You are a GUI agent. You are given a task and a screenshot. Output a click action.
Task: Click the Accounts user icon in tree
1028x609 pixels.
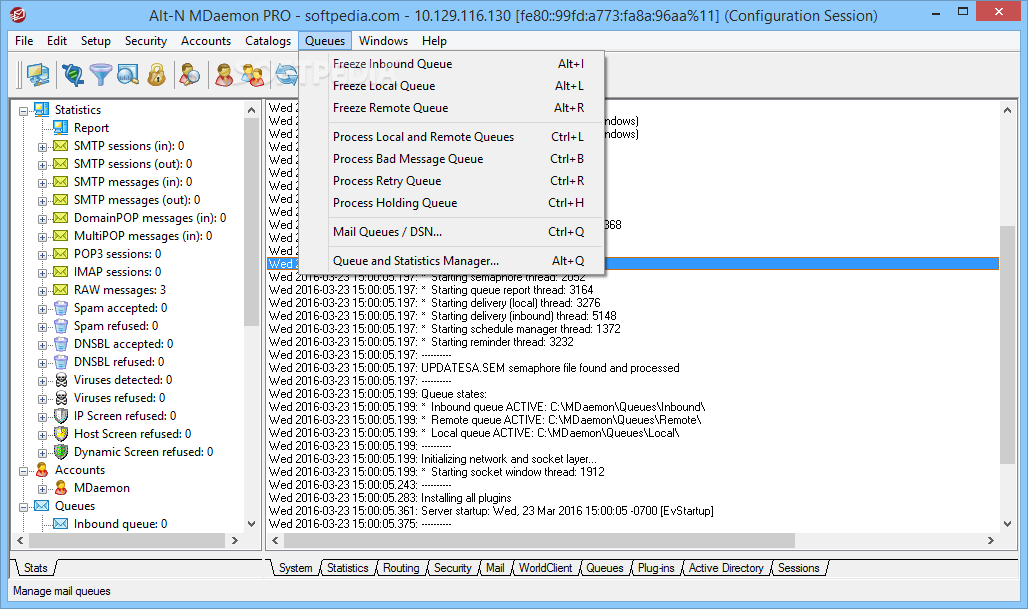click(42, 469)
